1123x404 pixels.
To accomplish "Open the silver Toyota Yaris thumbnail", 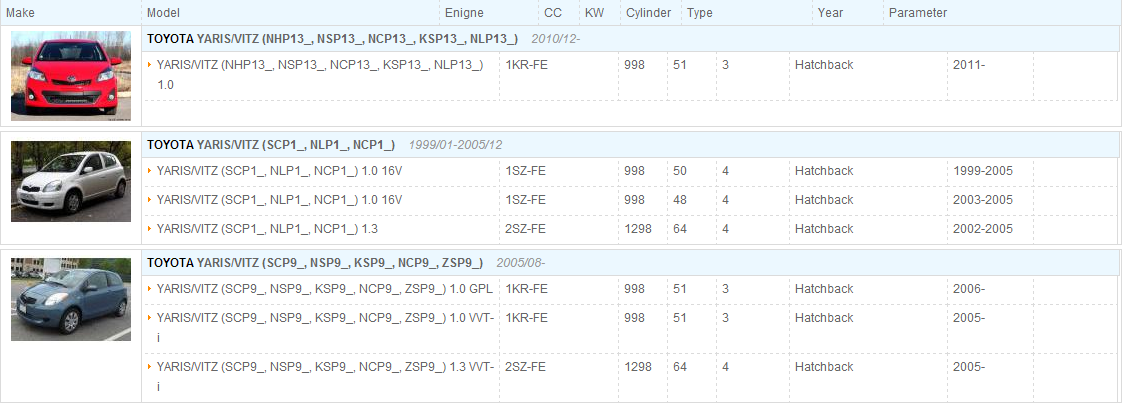I will (71, 181).
